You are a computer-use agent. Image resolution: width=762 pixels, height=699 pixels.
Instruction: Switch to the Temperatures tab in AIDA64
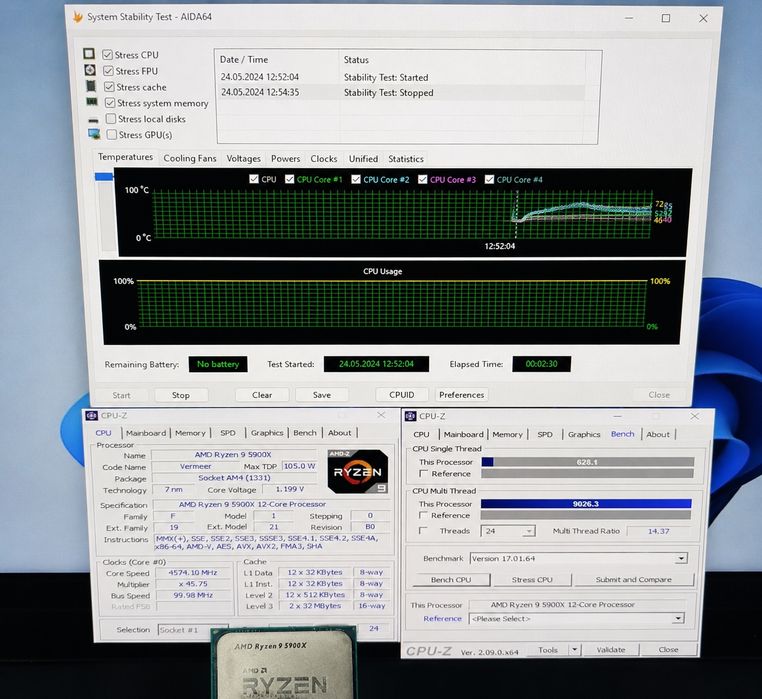(x=125, y=157)
